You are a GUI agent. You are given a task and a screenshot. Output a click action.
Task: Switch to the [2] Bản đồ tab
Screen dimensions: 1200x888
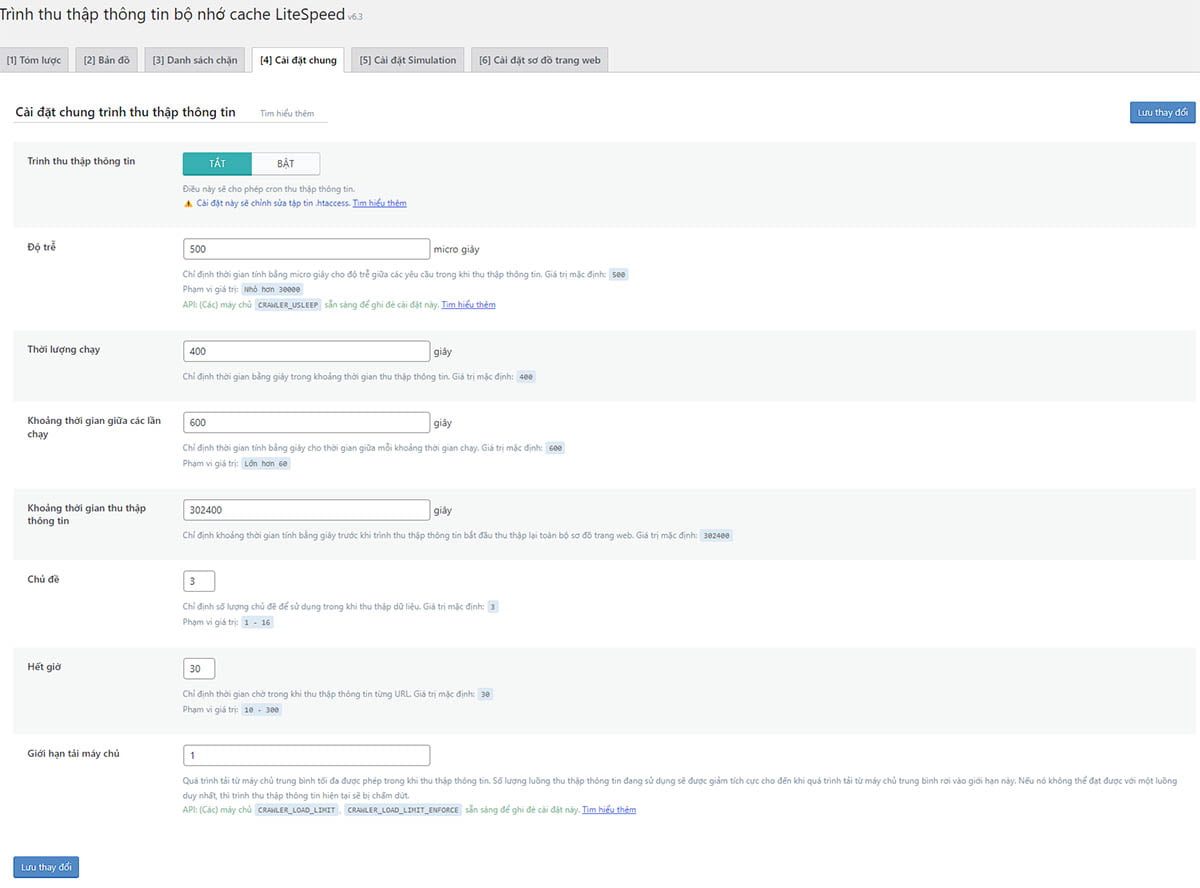tap(107, 60)
